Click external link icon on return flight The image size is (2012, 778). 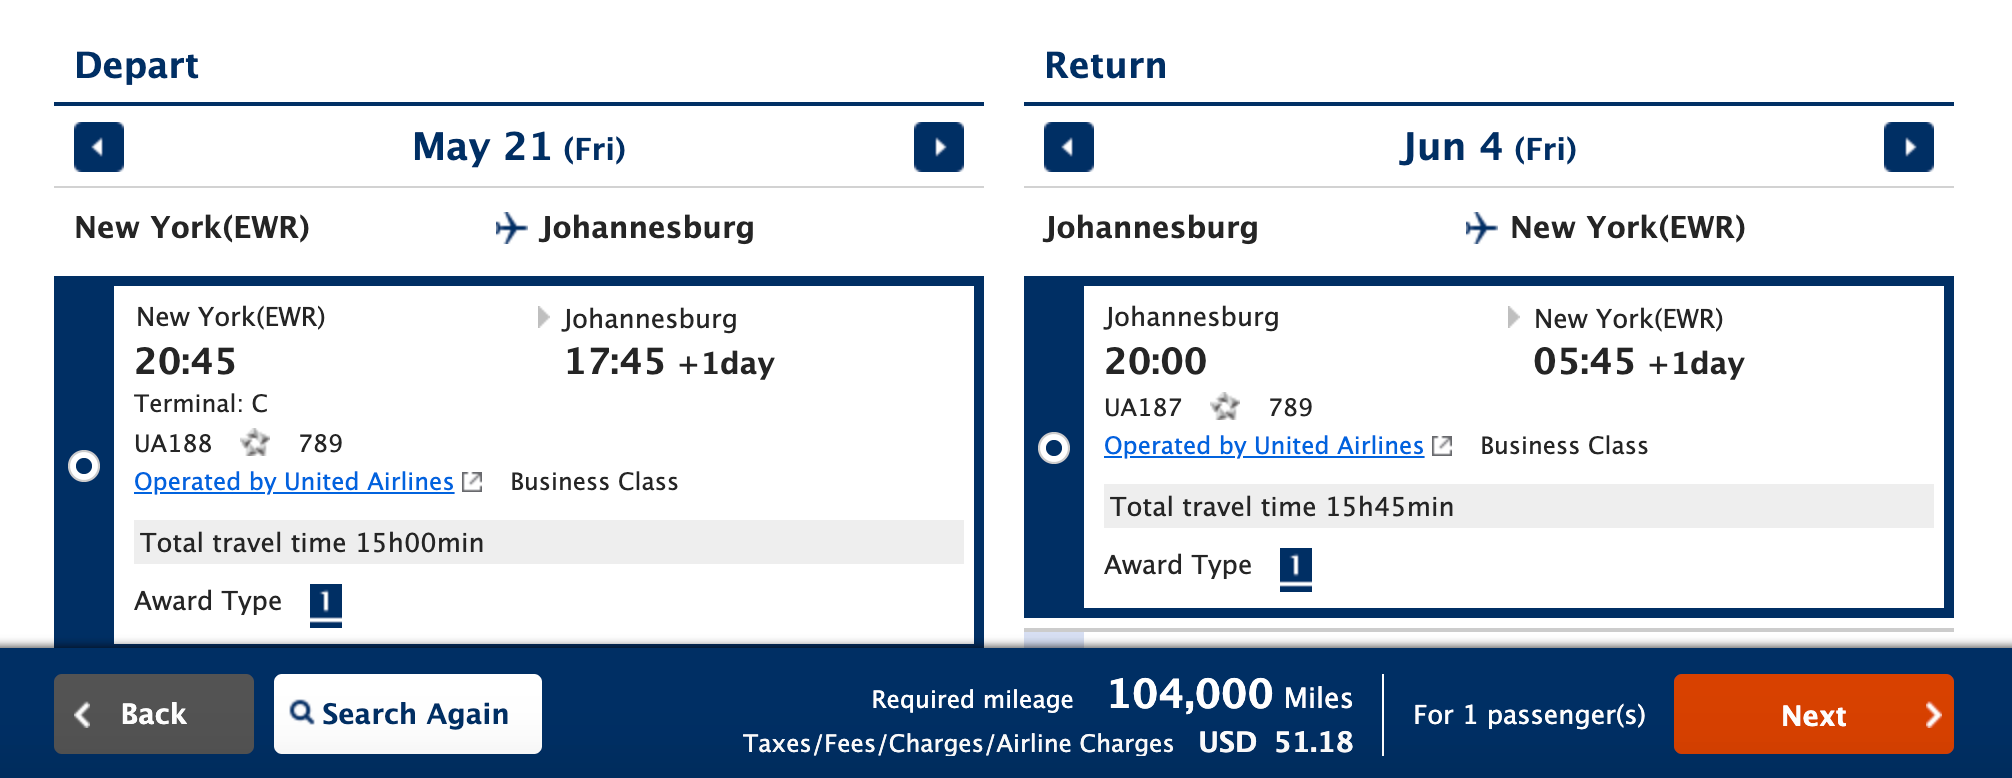[1442, 446]
